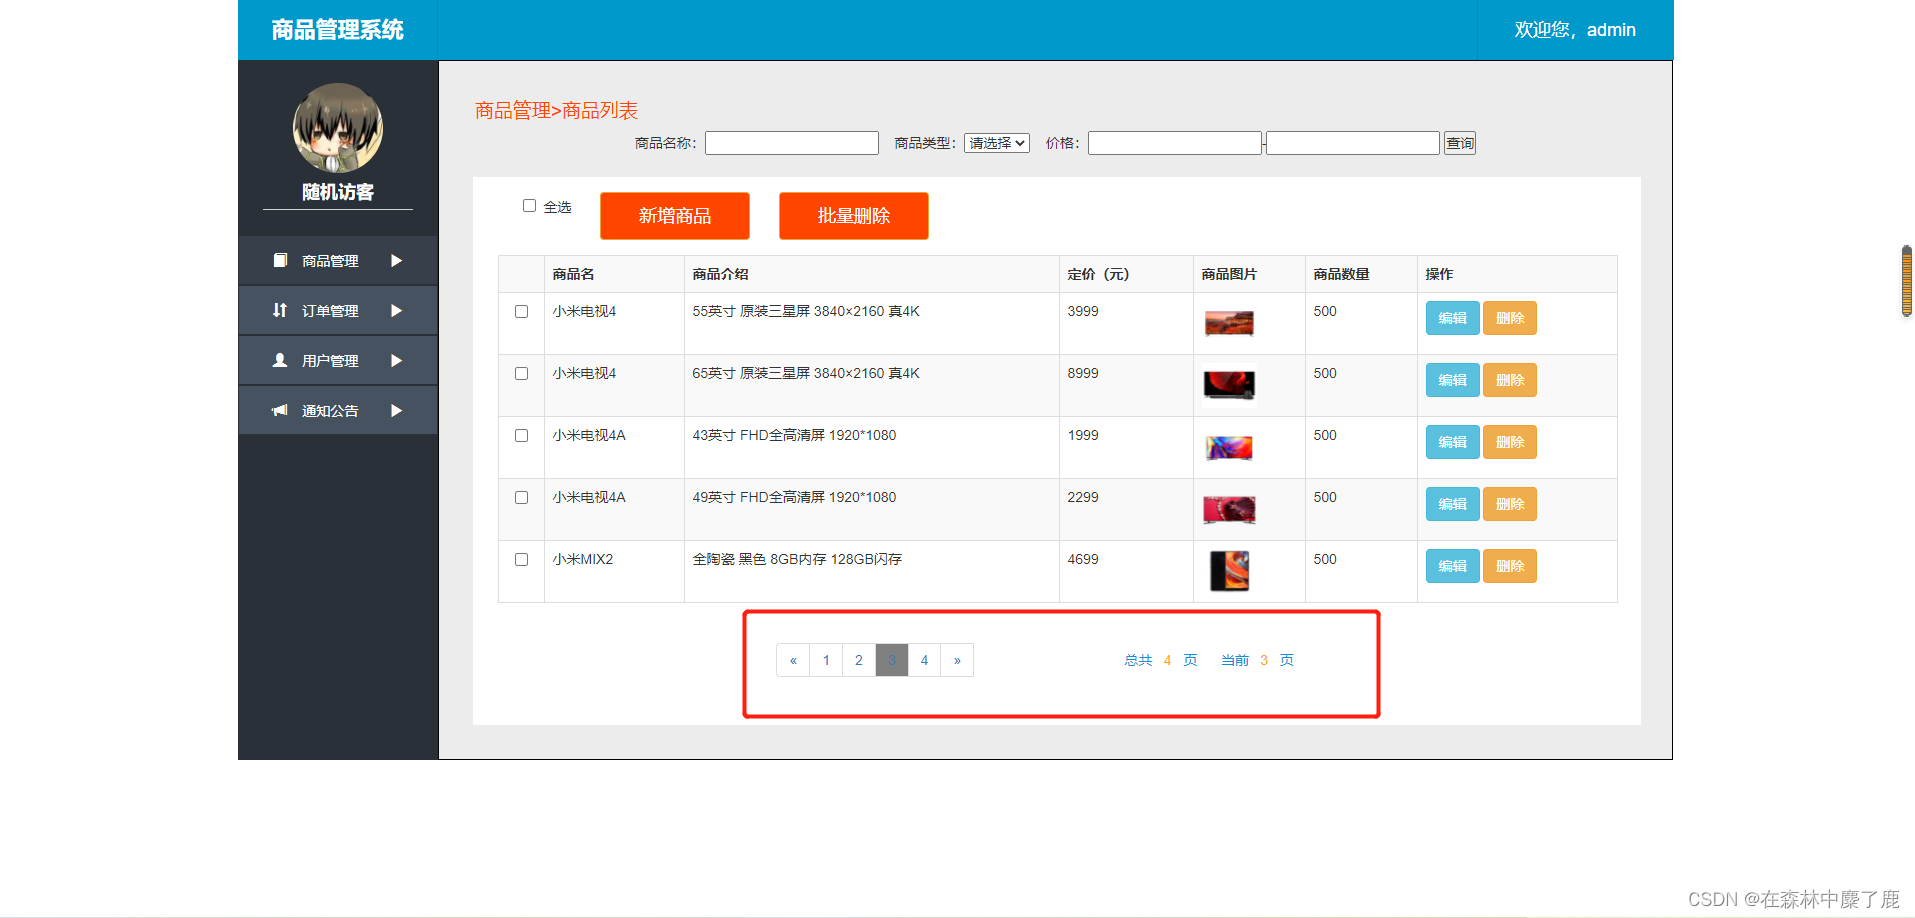
Task: Click the 商品管理系统 header title
Action: [x=338, y=30]
